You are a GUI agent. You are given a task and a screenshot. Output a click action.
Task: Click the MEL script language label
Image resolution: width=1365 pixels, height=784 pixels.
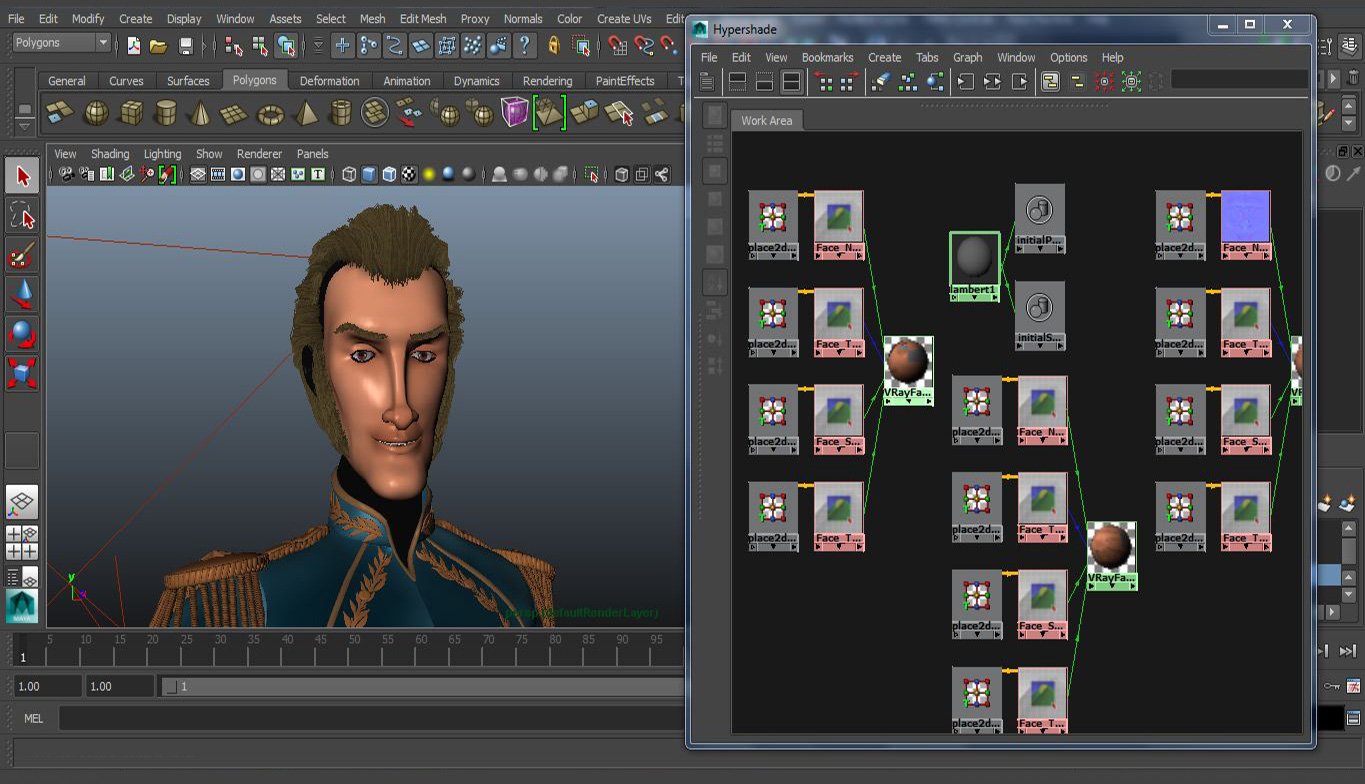(33, 719)
